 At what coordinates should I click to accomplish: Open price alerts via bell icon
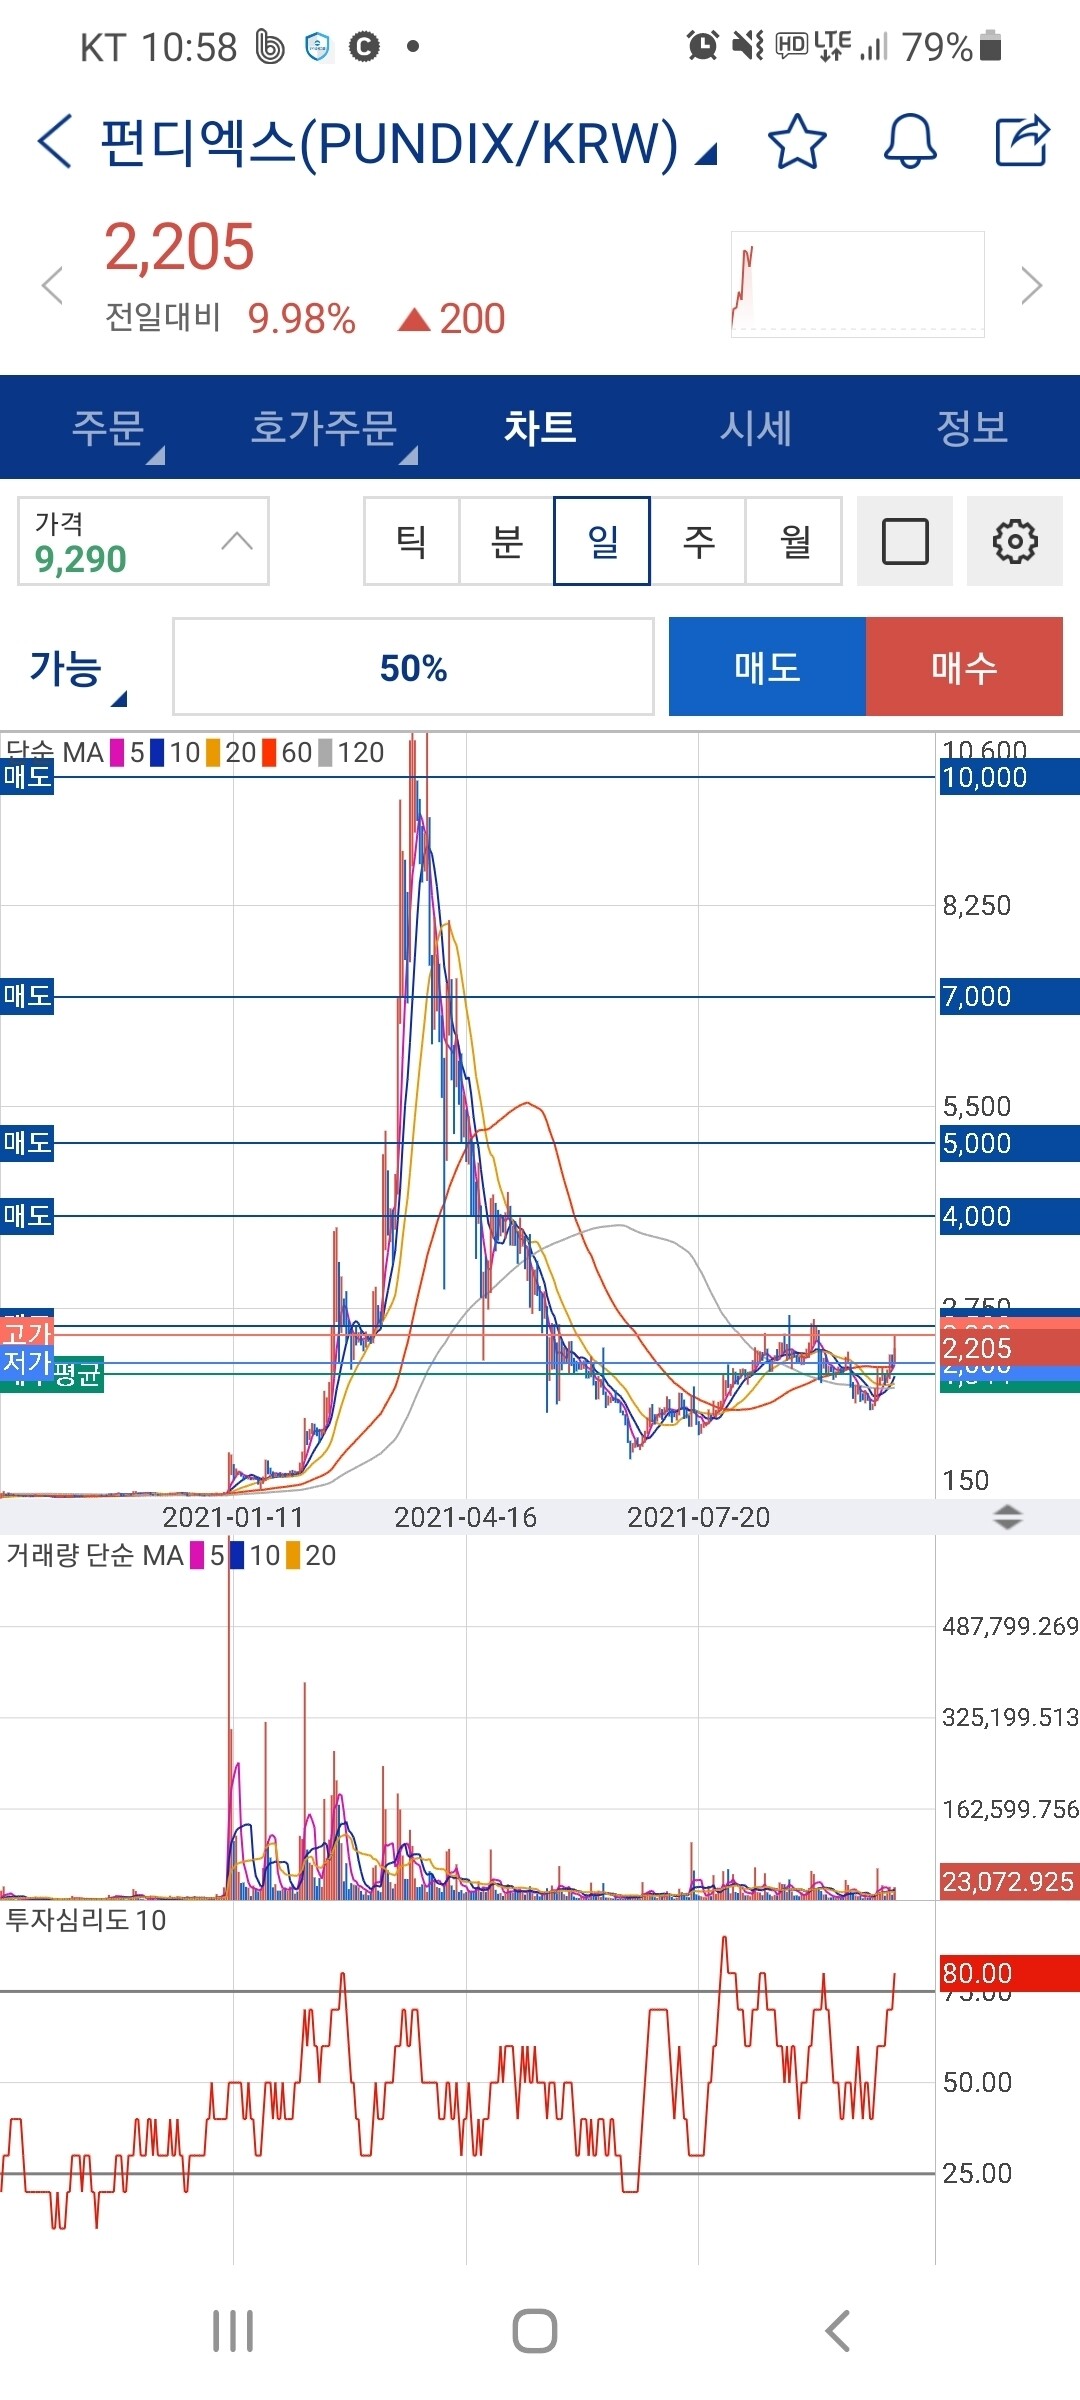click(909, 141)
